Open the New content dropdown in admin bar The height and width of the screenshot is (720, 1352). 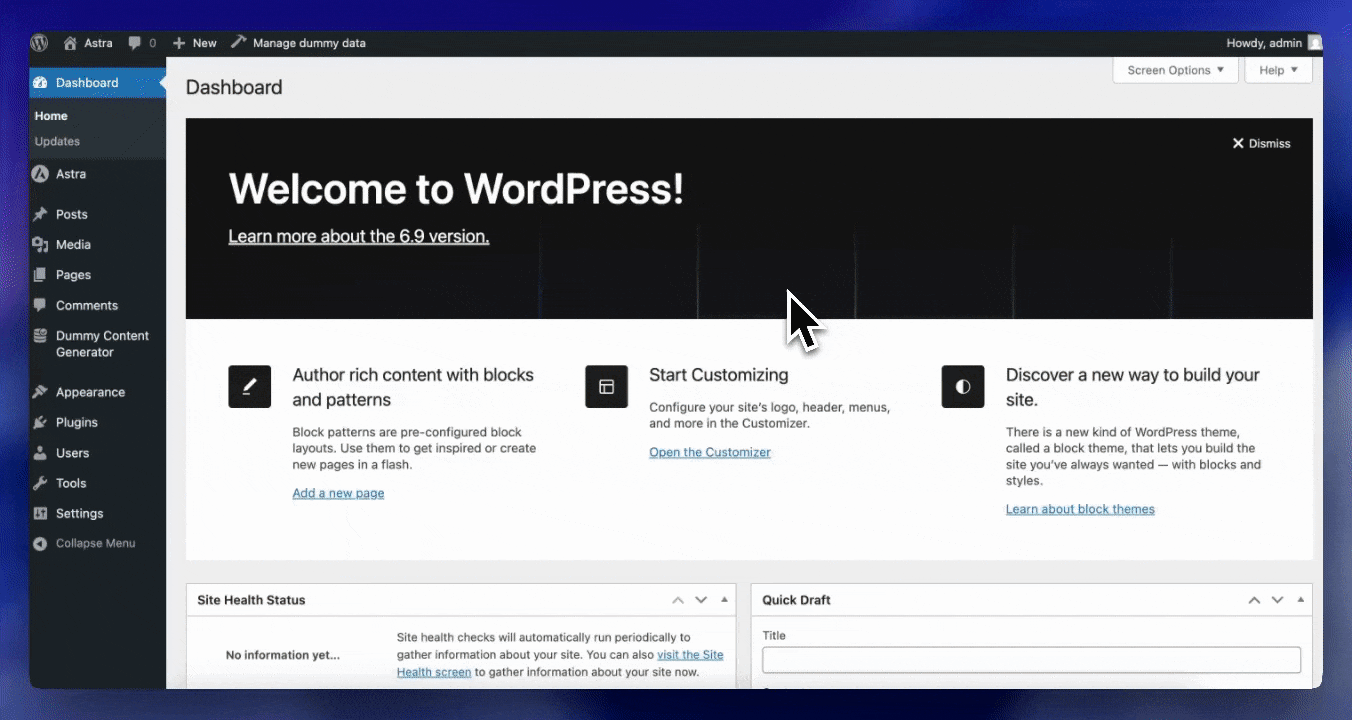point(195,43)
